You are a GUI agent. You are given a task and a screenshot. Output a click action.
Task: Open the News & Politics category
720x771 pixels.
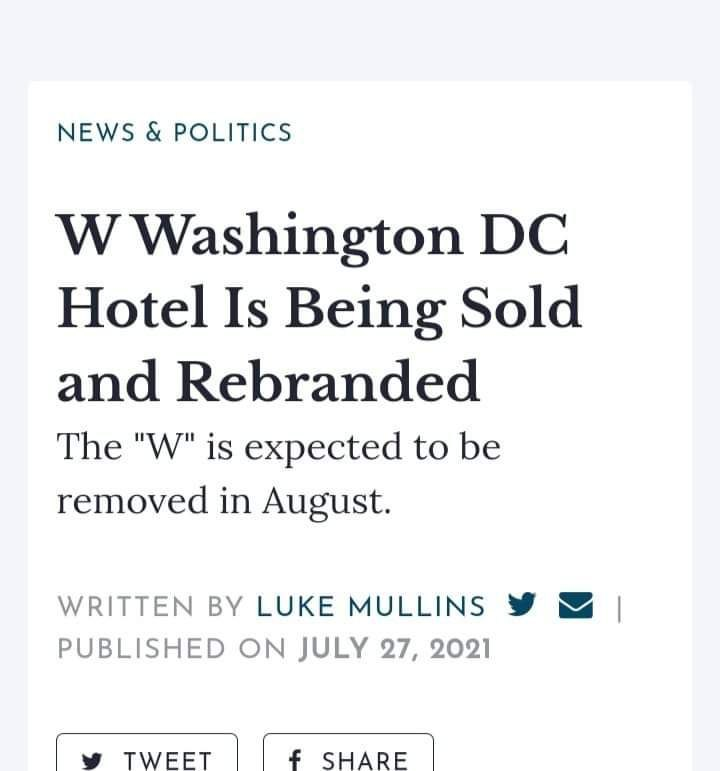pyautogui.click(x=175, y=133)
